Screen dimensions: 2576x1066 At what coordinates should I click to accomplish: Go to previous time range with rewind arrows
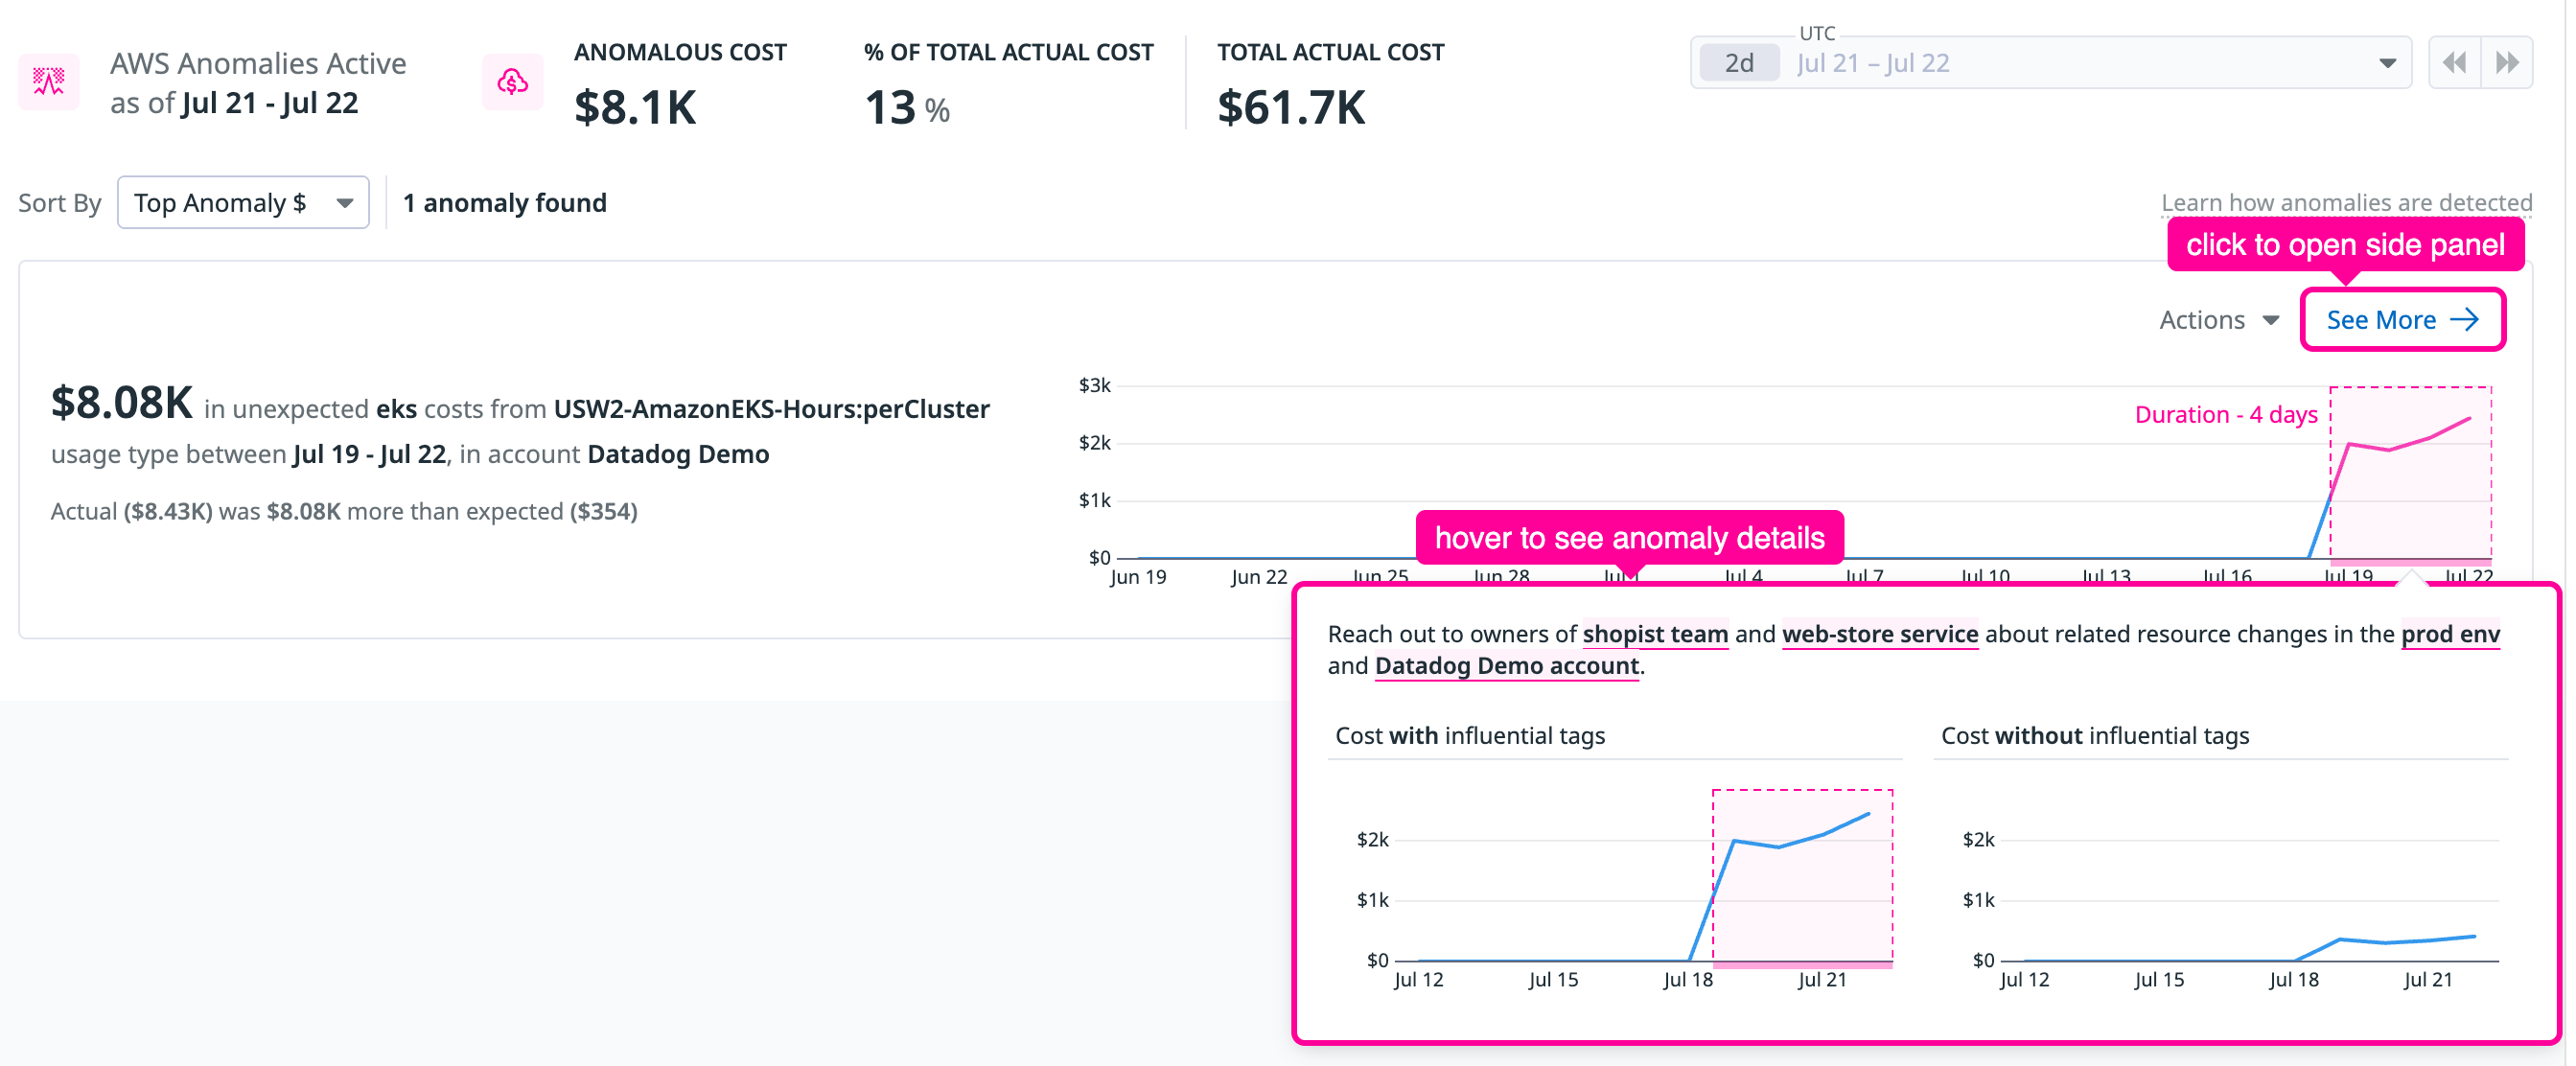click(2455, 63)
